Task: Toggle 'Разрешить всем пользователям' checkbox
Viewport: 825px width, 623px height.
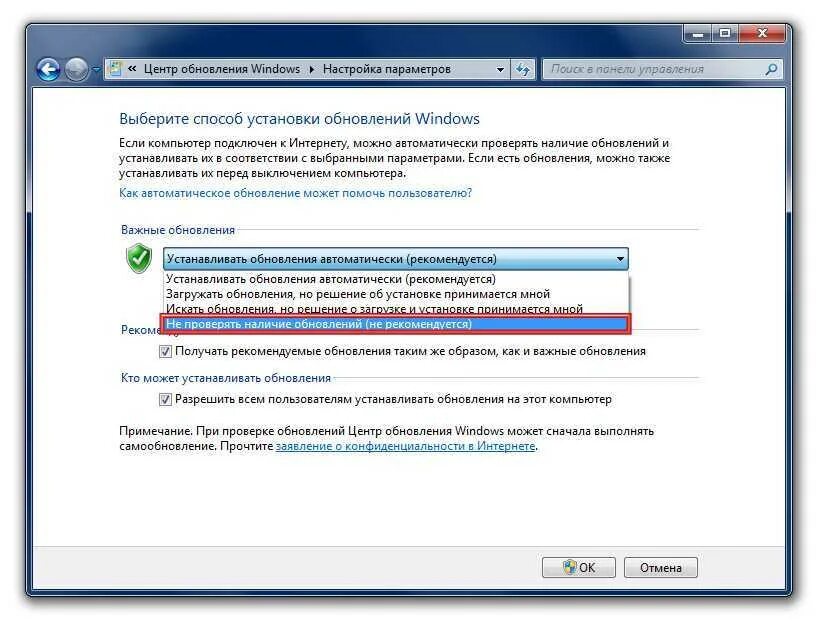Action: click(165, 400)
